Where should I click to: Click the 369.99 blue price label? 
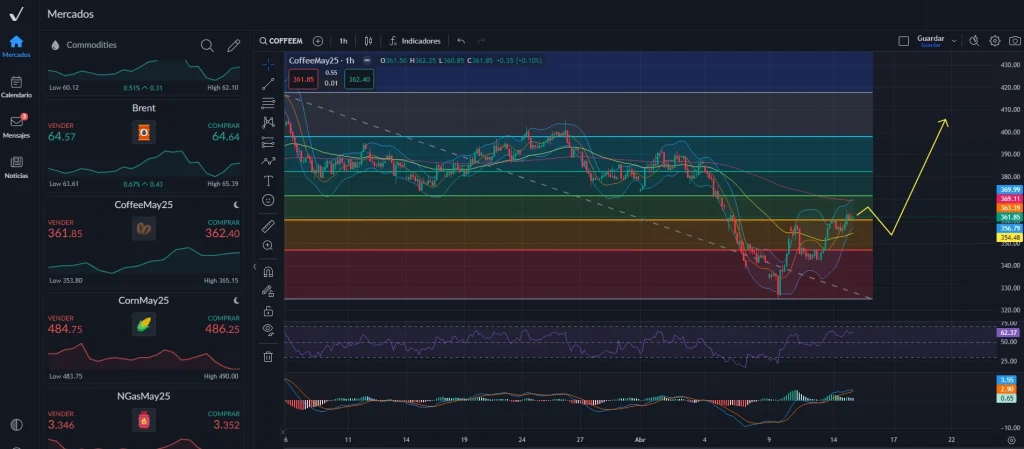1010,189
